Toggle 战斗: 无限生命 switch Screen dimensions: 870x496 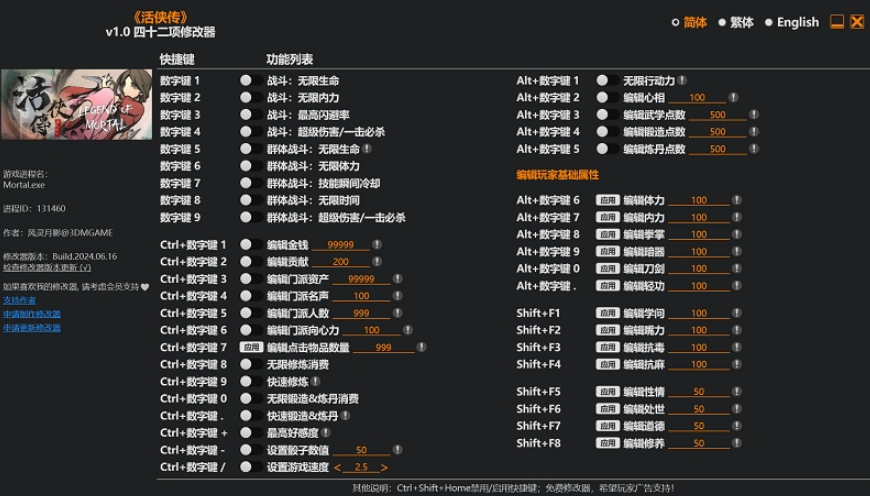click(x=251, y=80)
